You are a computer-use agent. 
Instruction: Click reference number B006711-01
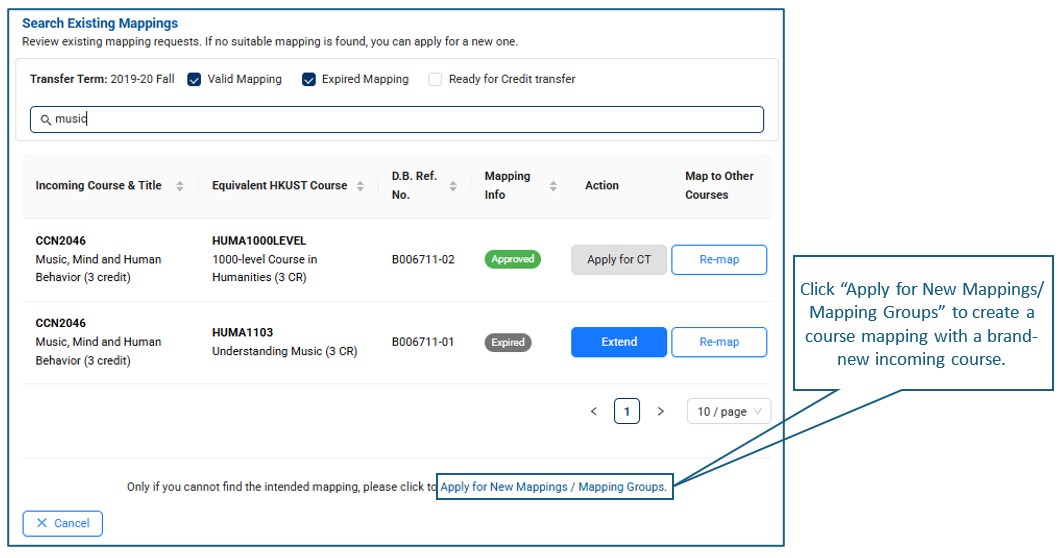pyautogui.click(x=423, y=342)
